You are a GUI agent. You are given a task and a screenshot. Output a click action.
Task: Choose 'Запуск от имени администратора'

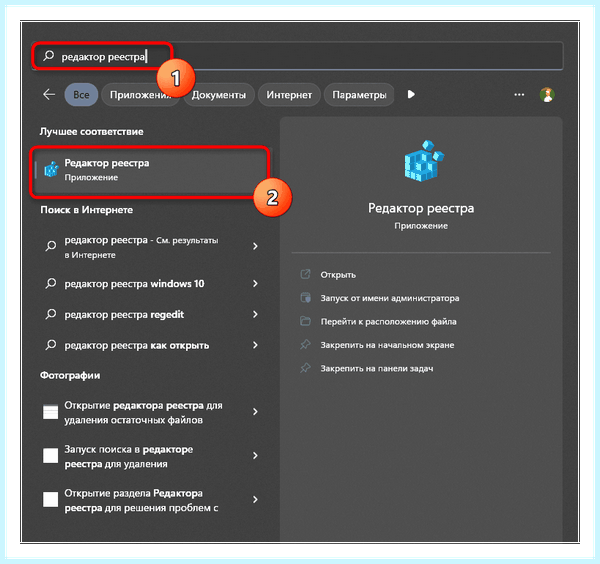[390, 298]
